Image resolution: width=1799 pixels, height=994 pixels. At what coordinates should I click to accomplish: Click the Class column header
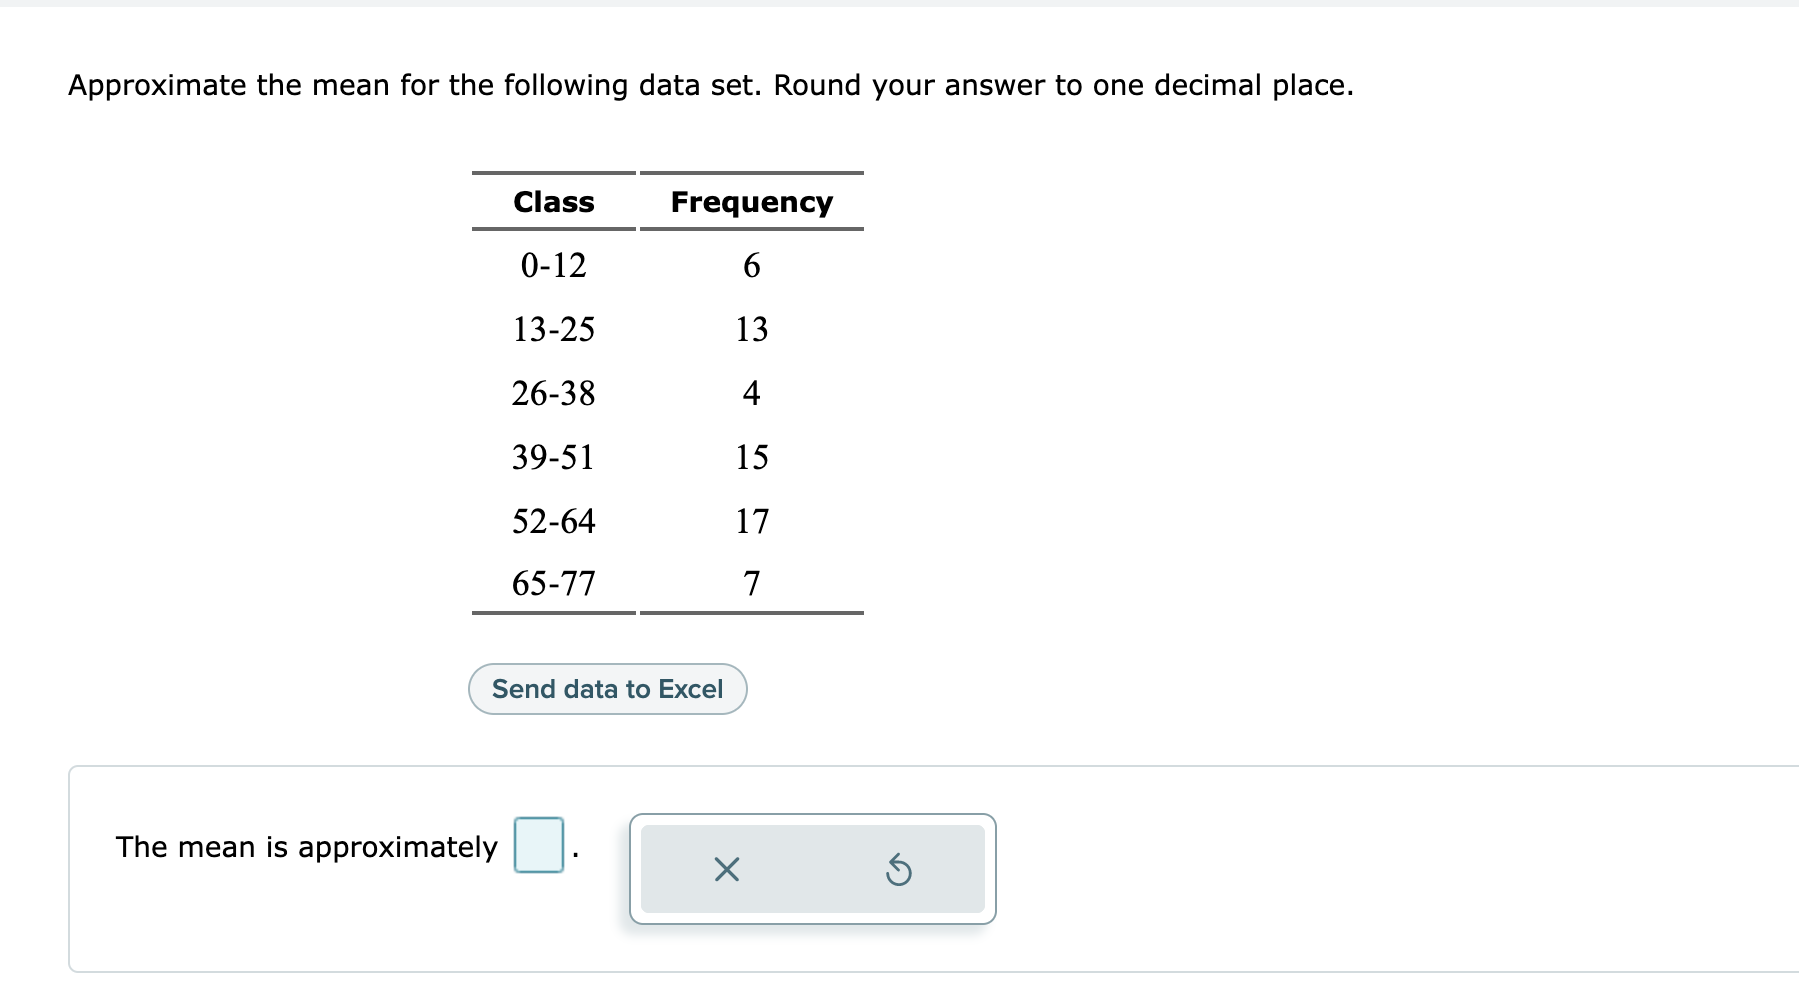[x=552, y=201]
